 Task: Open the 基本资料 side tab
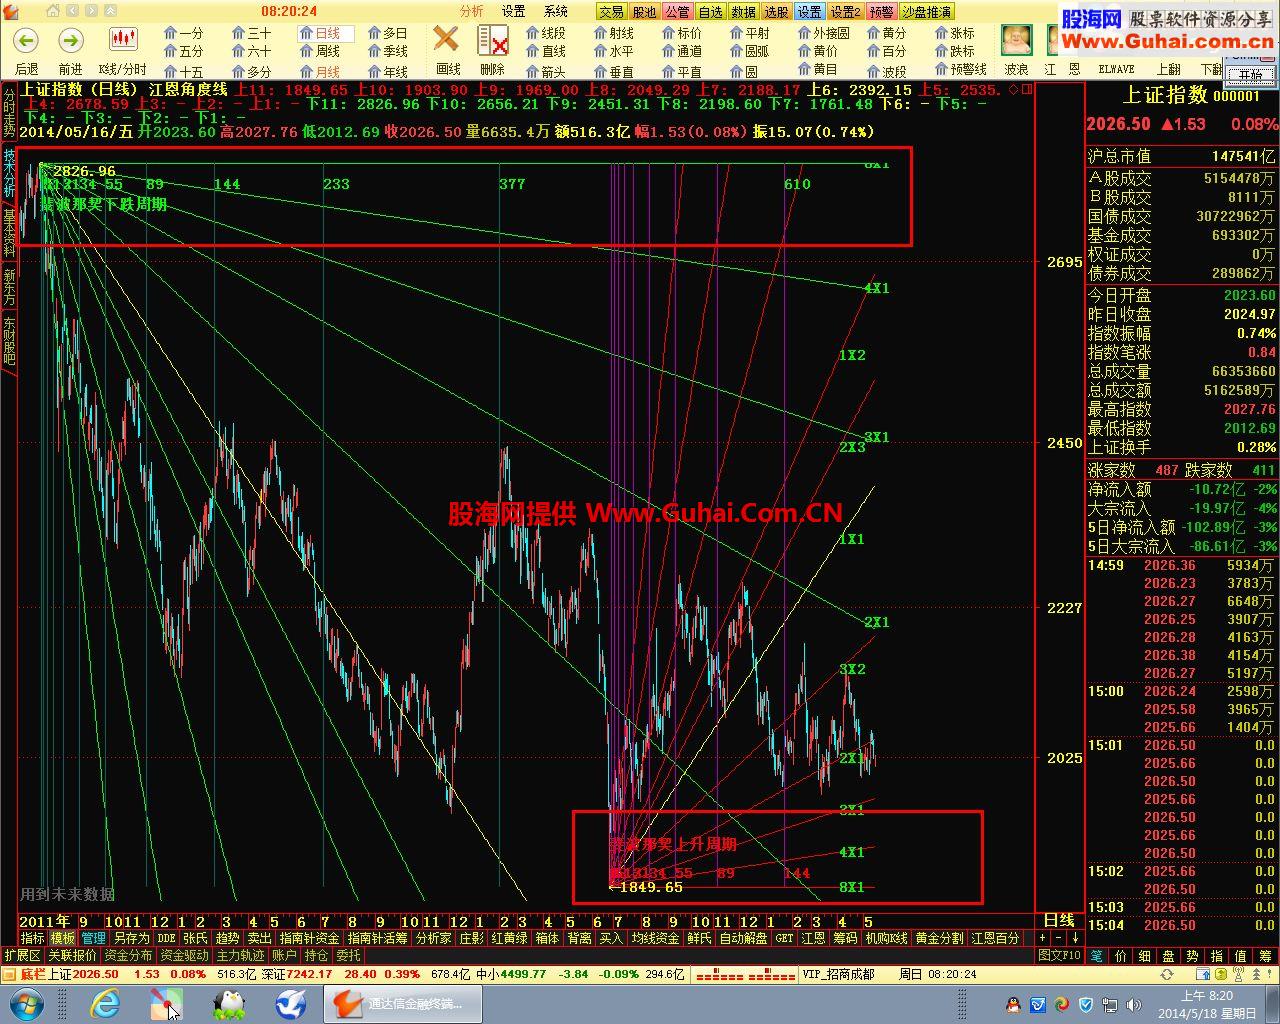9,234
